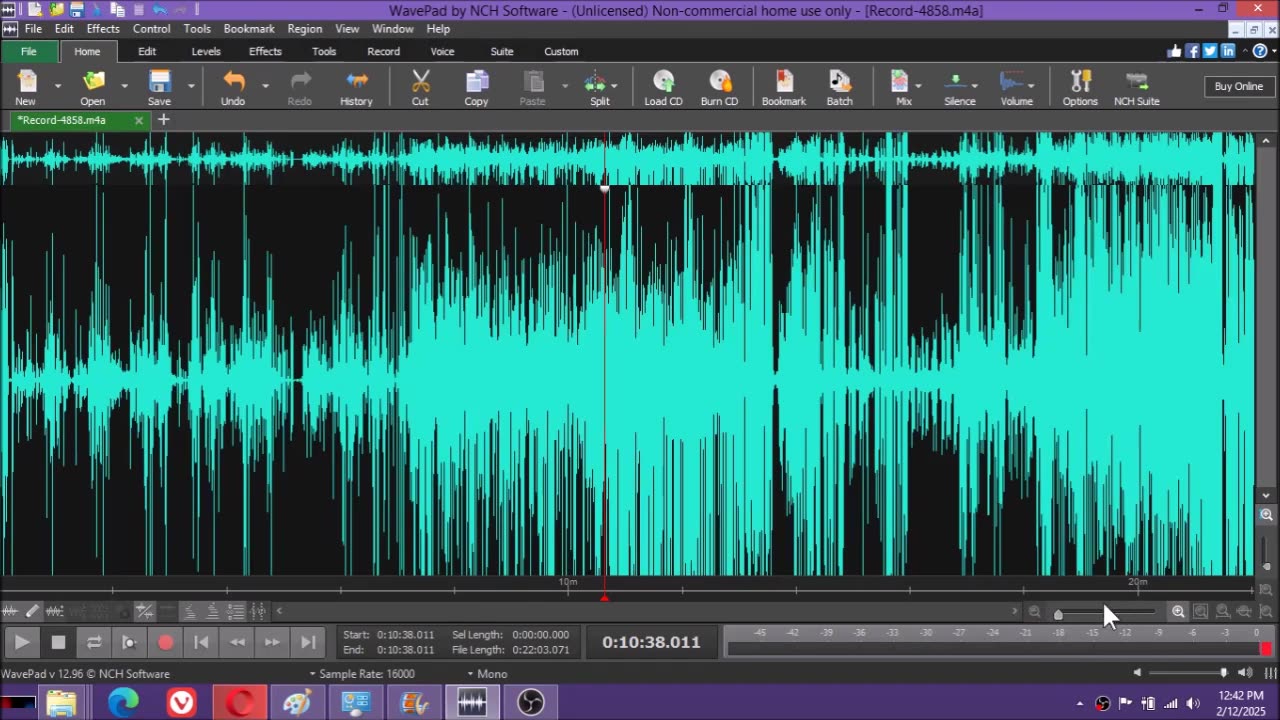This screenshot has width=1280, height=720.
Task: Open the NCH Suite
Action: click(1137, 87)
